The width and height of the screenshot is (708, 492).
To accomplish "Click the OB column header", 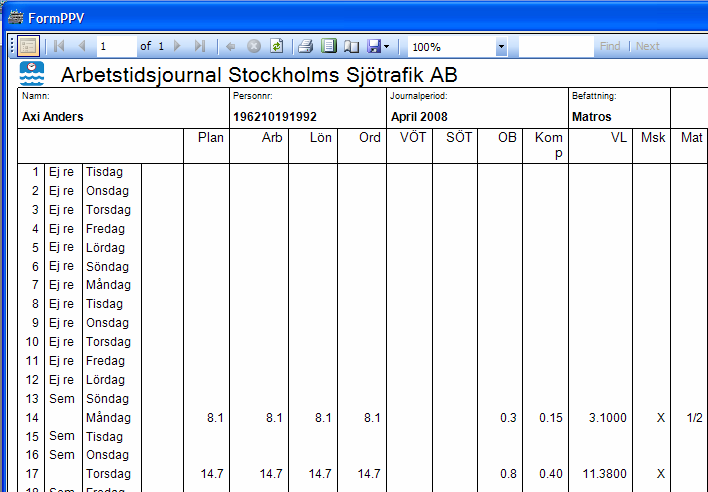I will (507, 138).
